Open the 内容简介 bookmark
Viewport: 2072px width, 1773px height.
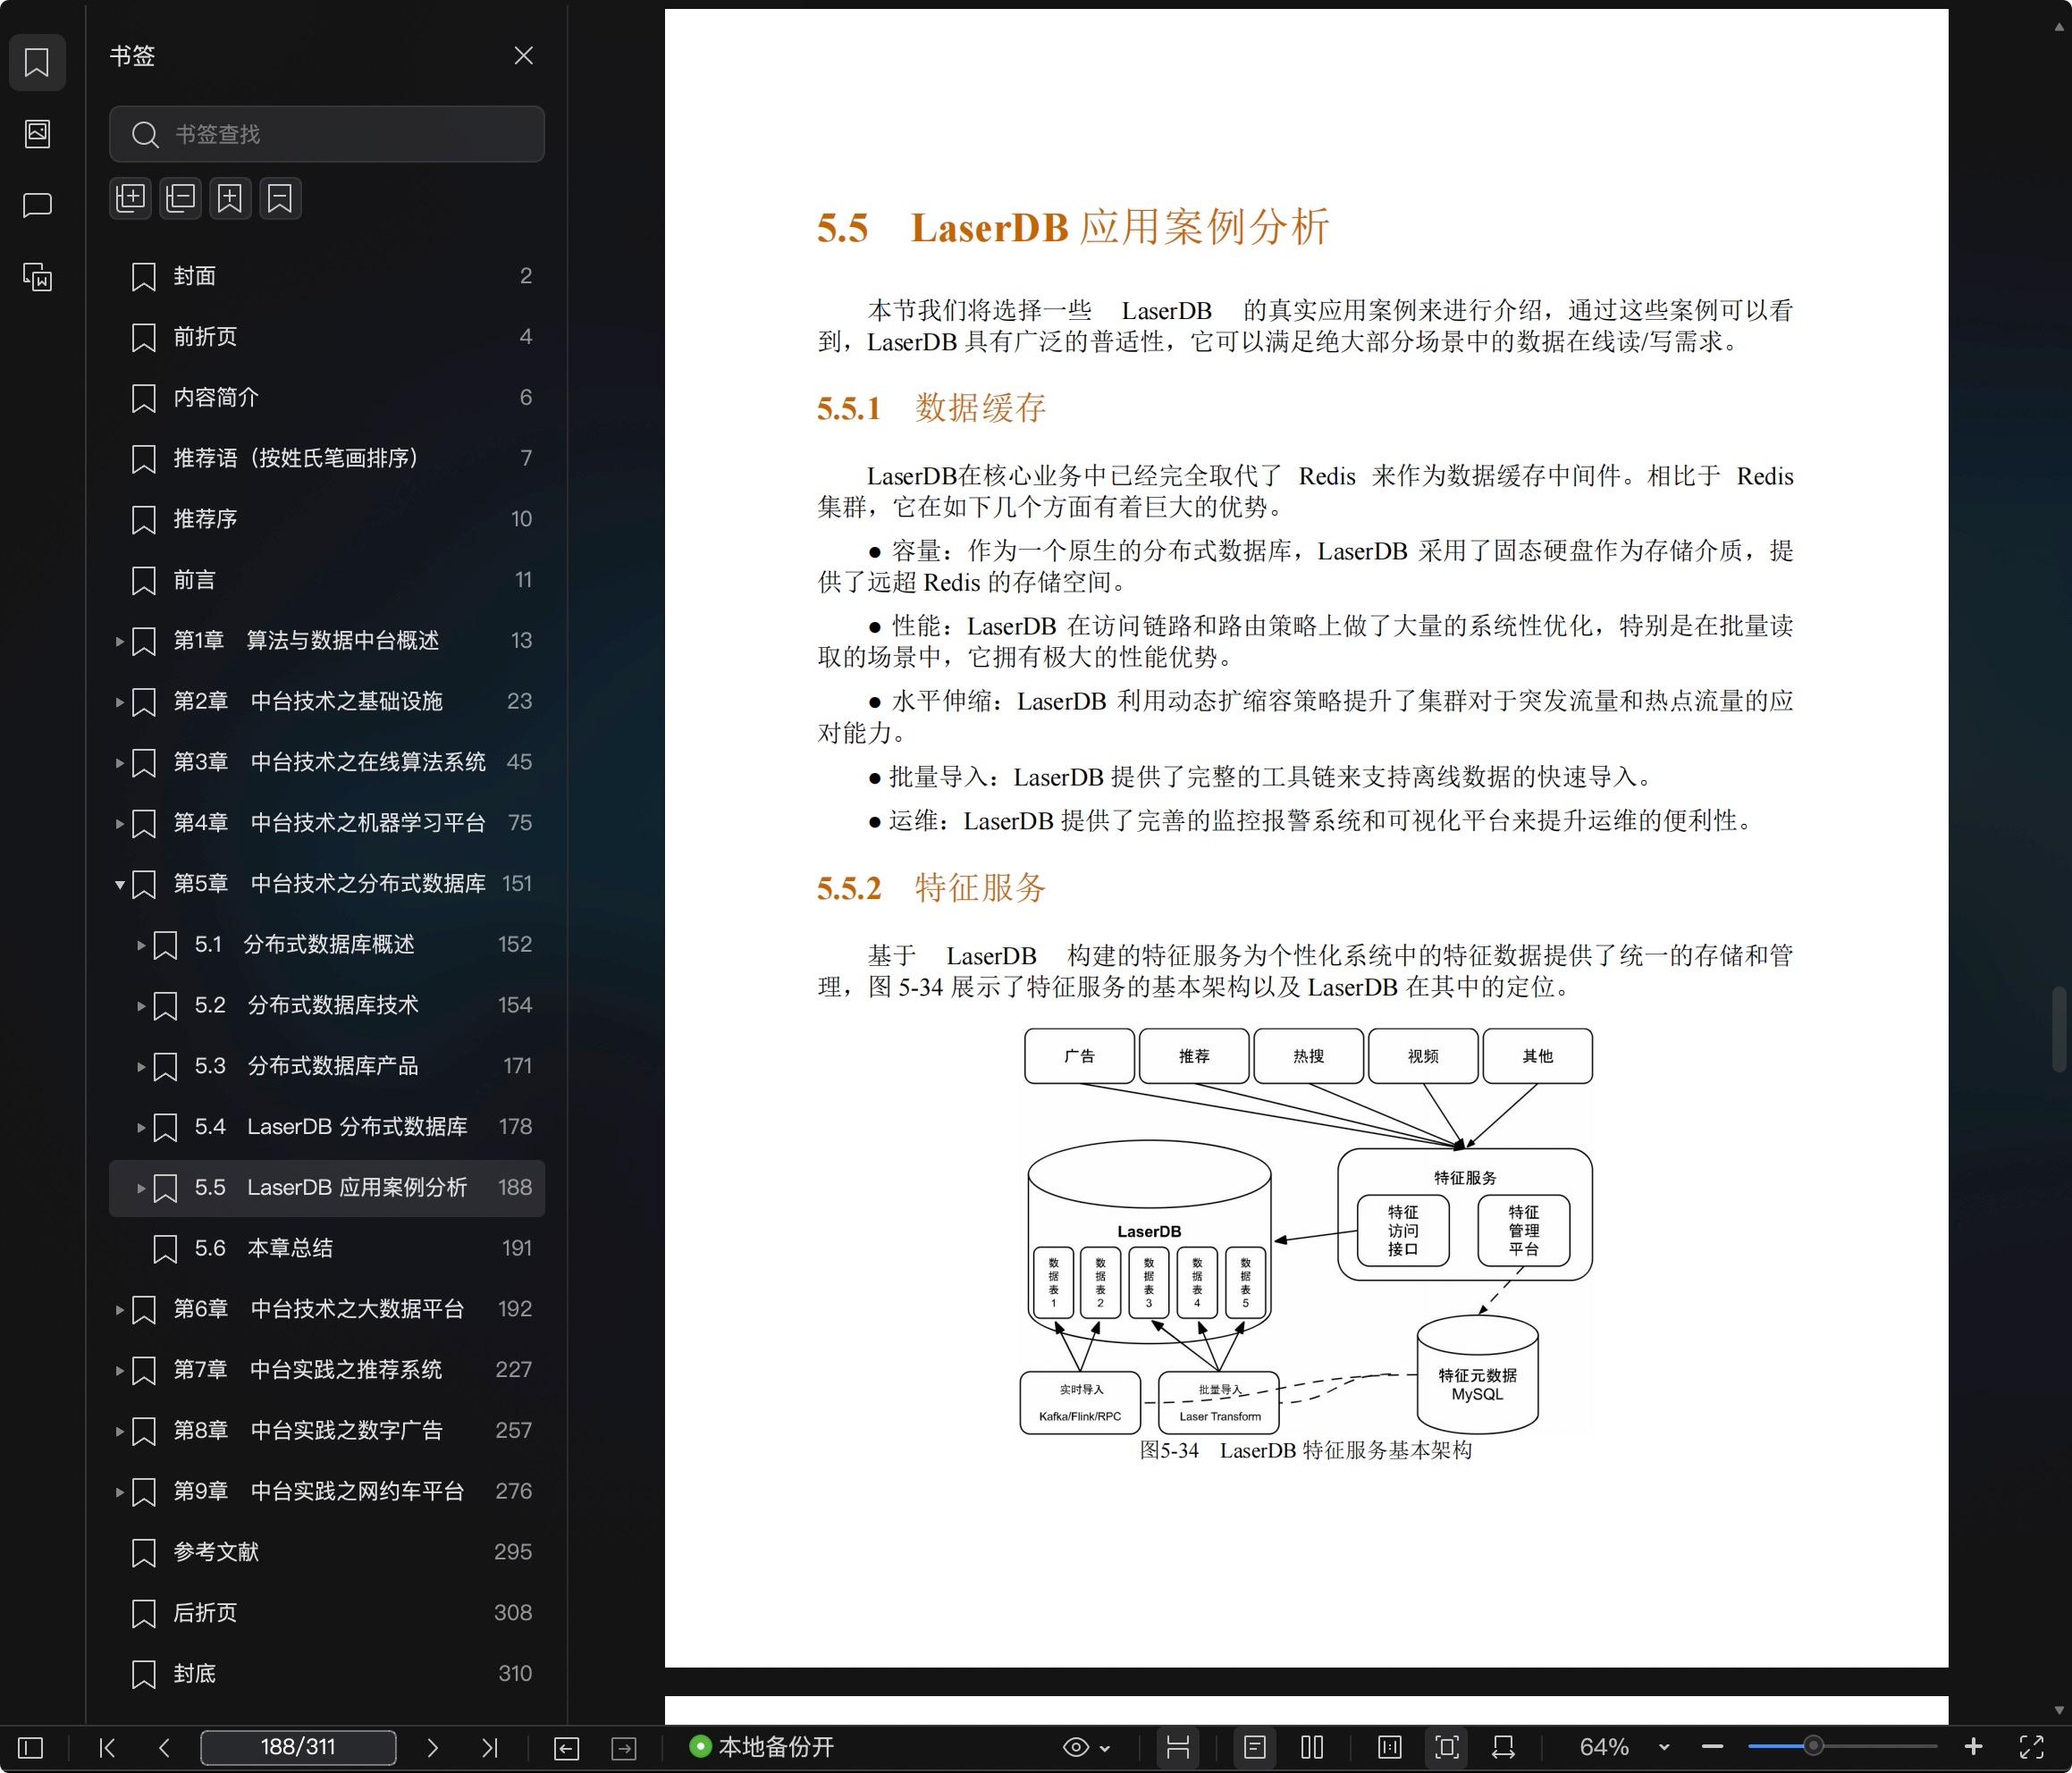point(327,398)
